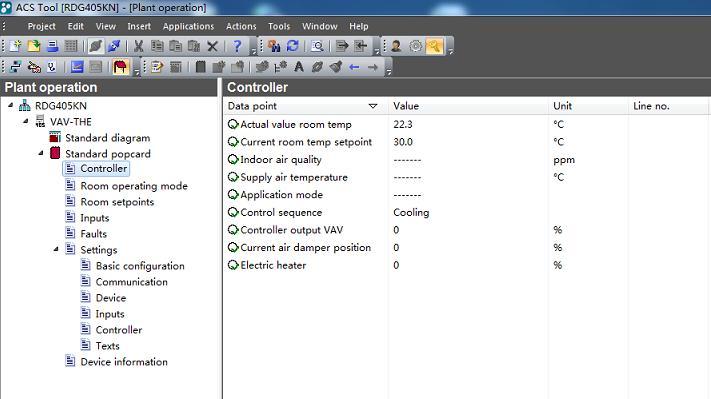Click the grid table icon in toolbar

point(71,46)
